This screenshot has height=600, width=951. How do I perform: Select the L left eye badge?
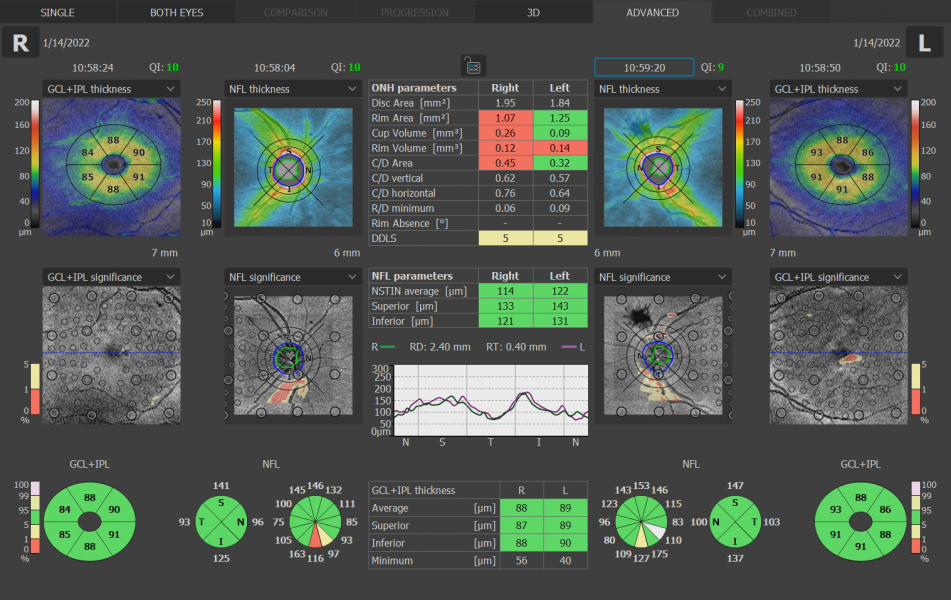pos(924,42)
